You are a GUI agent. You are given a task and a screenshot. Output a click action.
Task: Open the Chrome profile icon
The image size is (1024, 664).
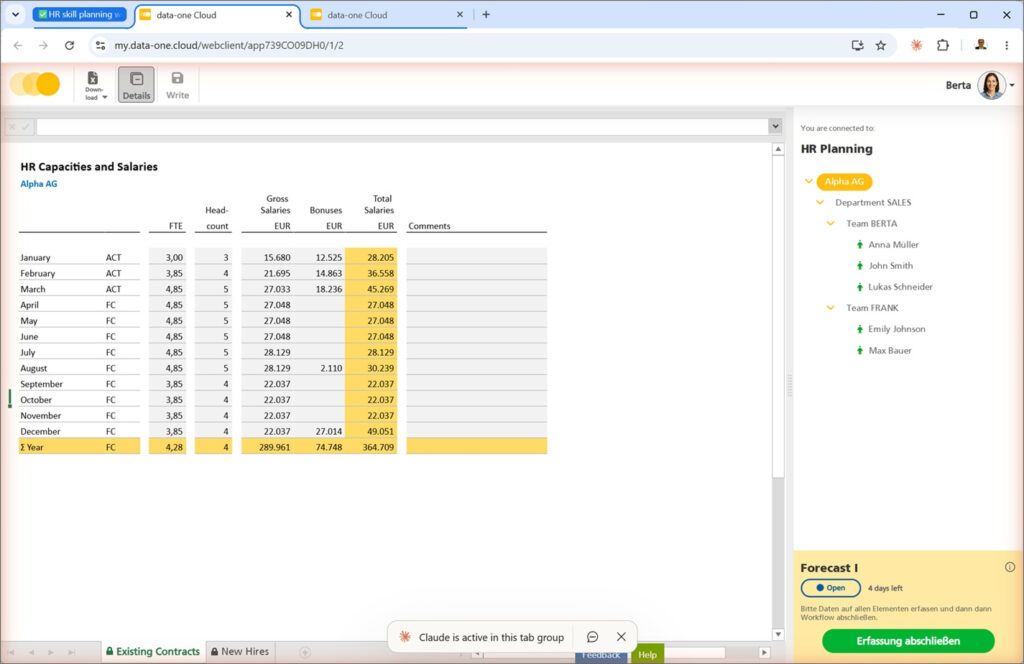point(980,45)
